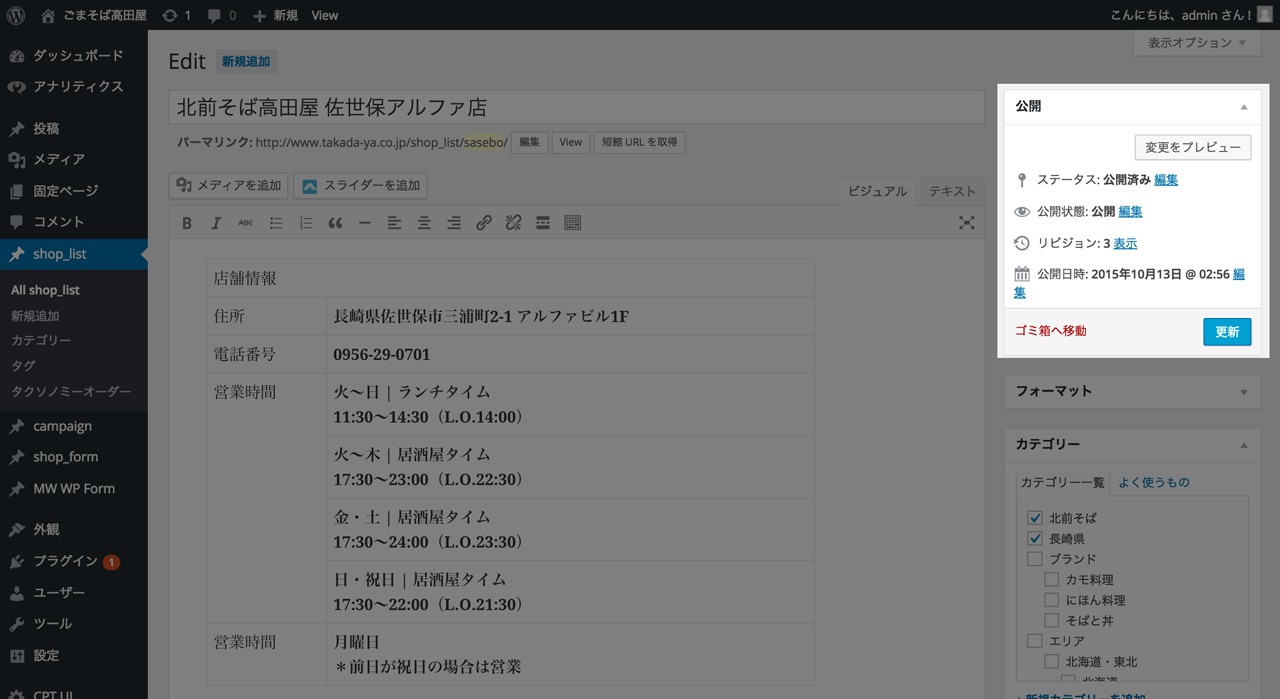Check the そばと丼 category
Image resolution: width=1280 pixels, height=699 pixels.
1052,620
